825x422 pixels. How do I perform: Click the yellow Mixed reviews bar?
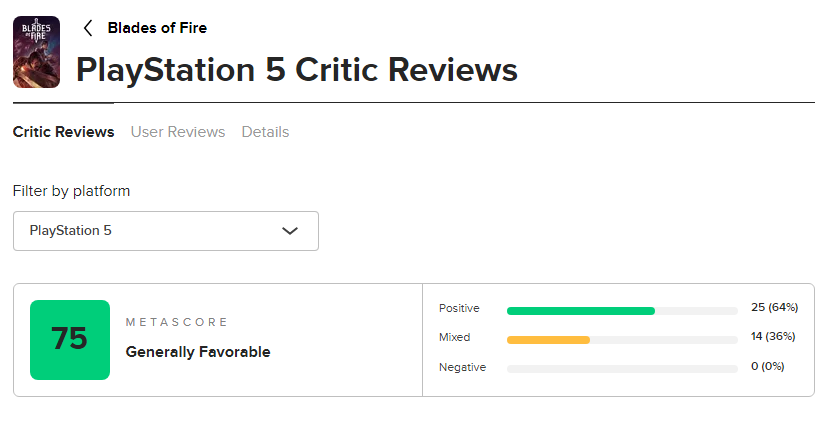click(x=548, y=340)
